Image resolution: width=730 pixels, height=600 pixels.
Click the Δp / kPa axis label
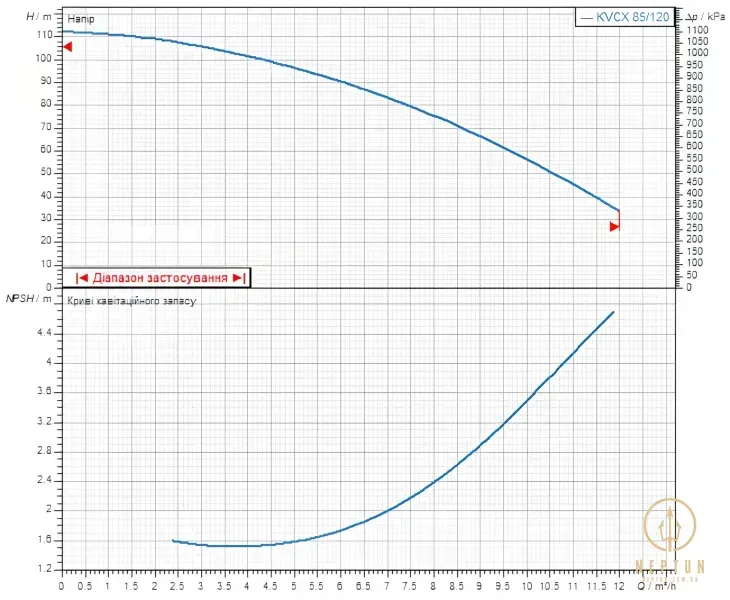point(705,17)
